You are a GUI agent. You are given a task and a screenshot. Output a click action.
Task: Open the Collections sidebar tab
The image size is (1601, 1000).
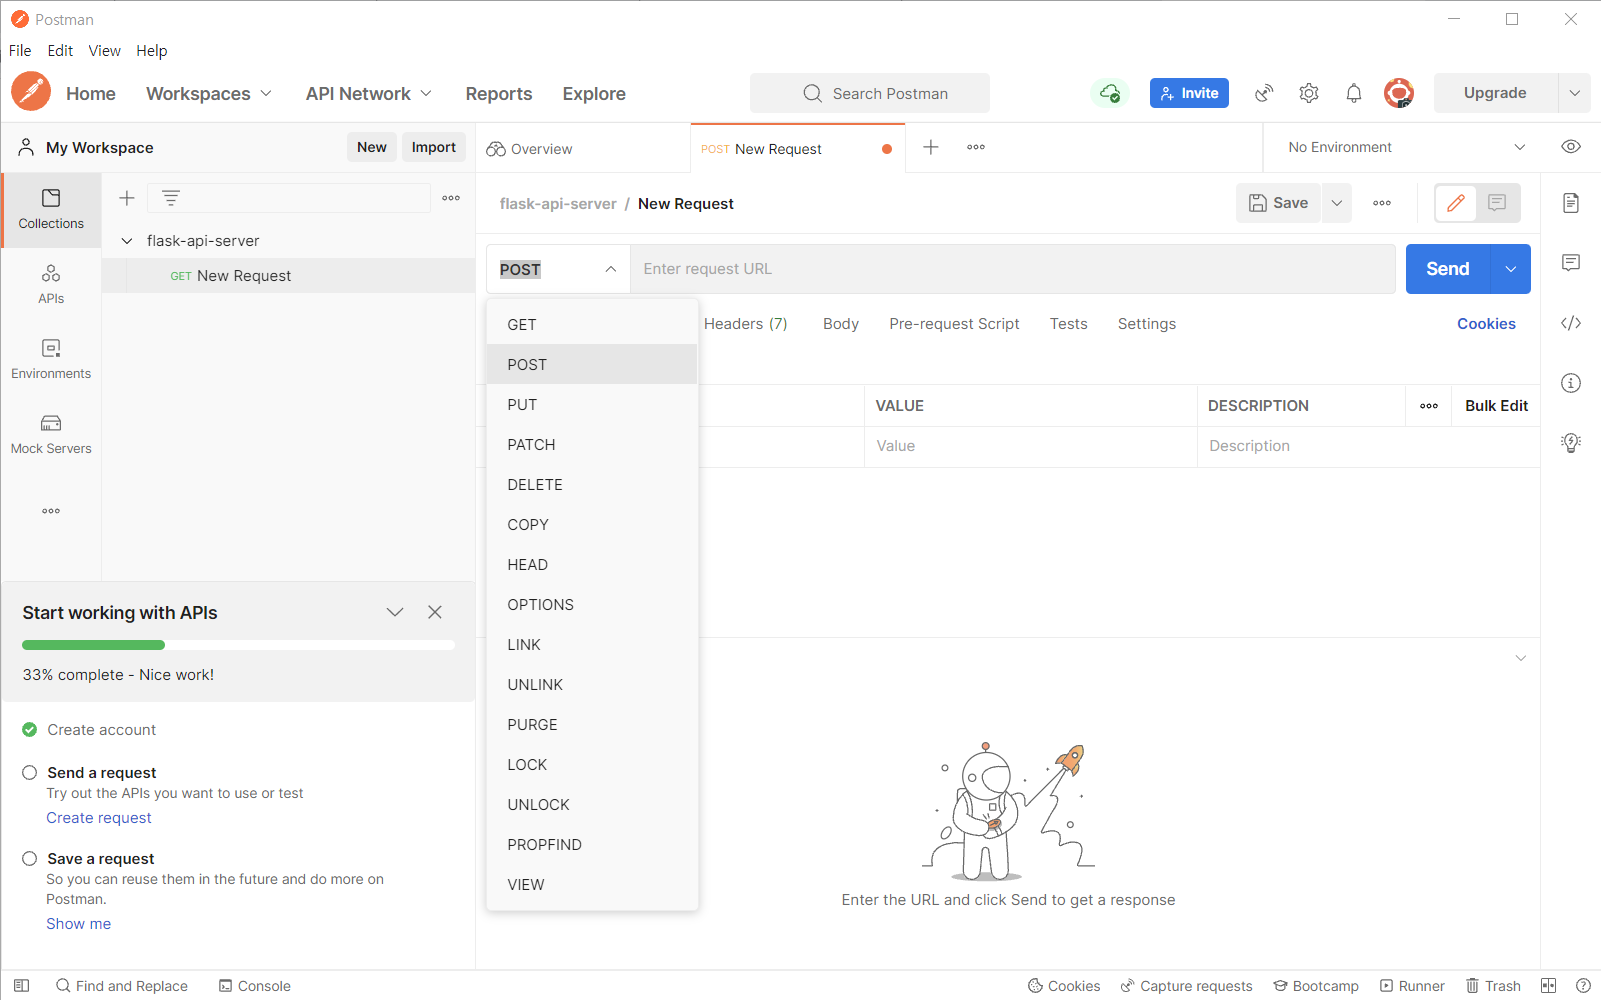pos(51,209)
